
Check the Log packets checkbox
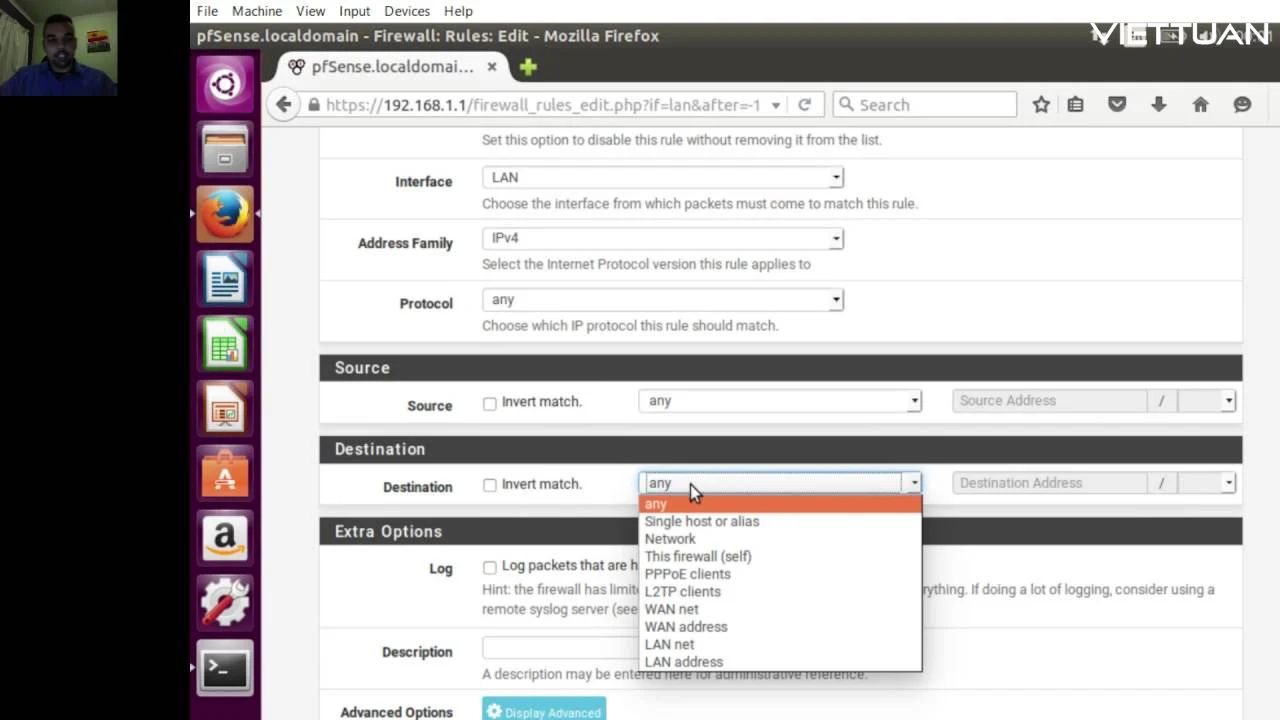pos(490,567)
